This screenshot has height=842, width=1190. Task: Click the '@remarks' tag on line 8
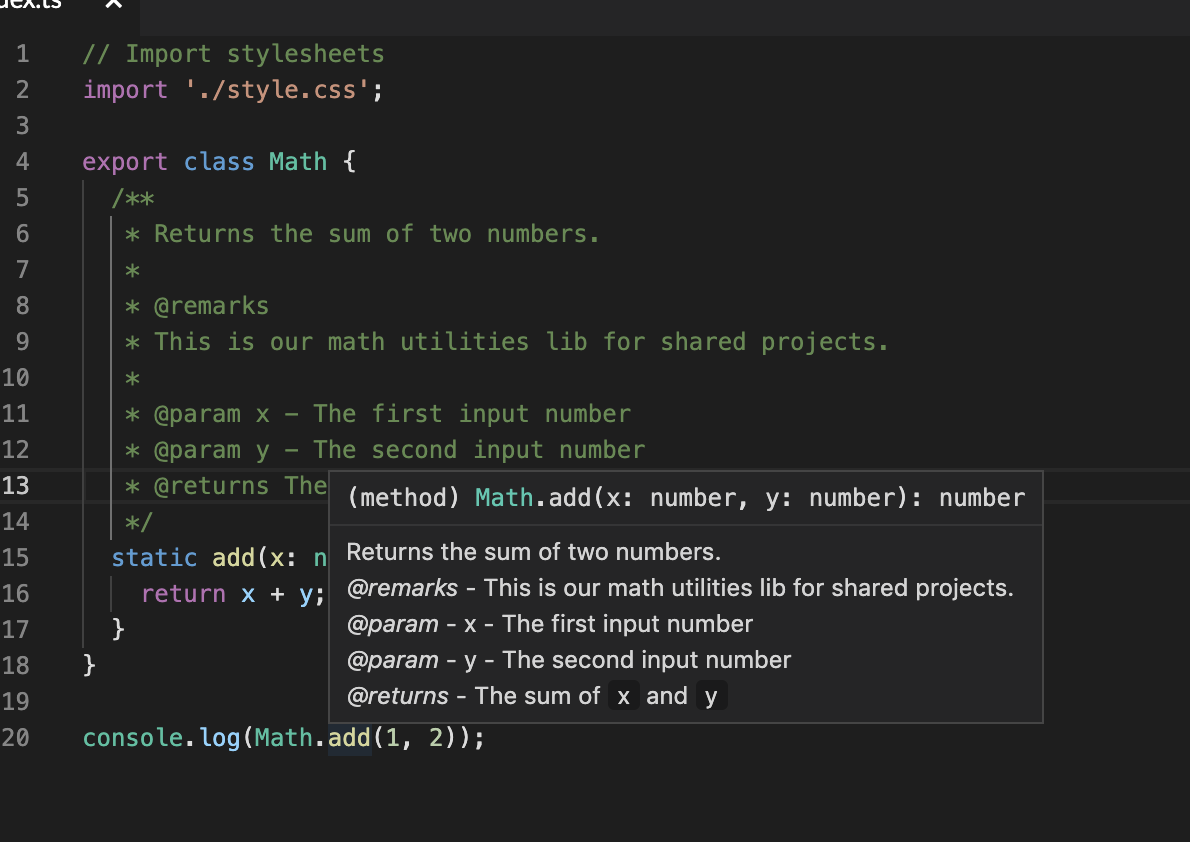(x=211, y=306)
